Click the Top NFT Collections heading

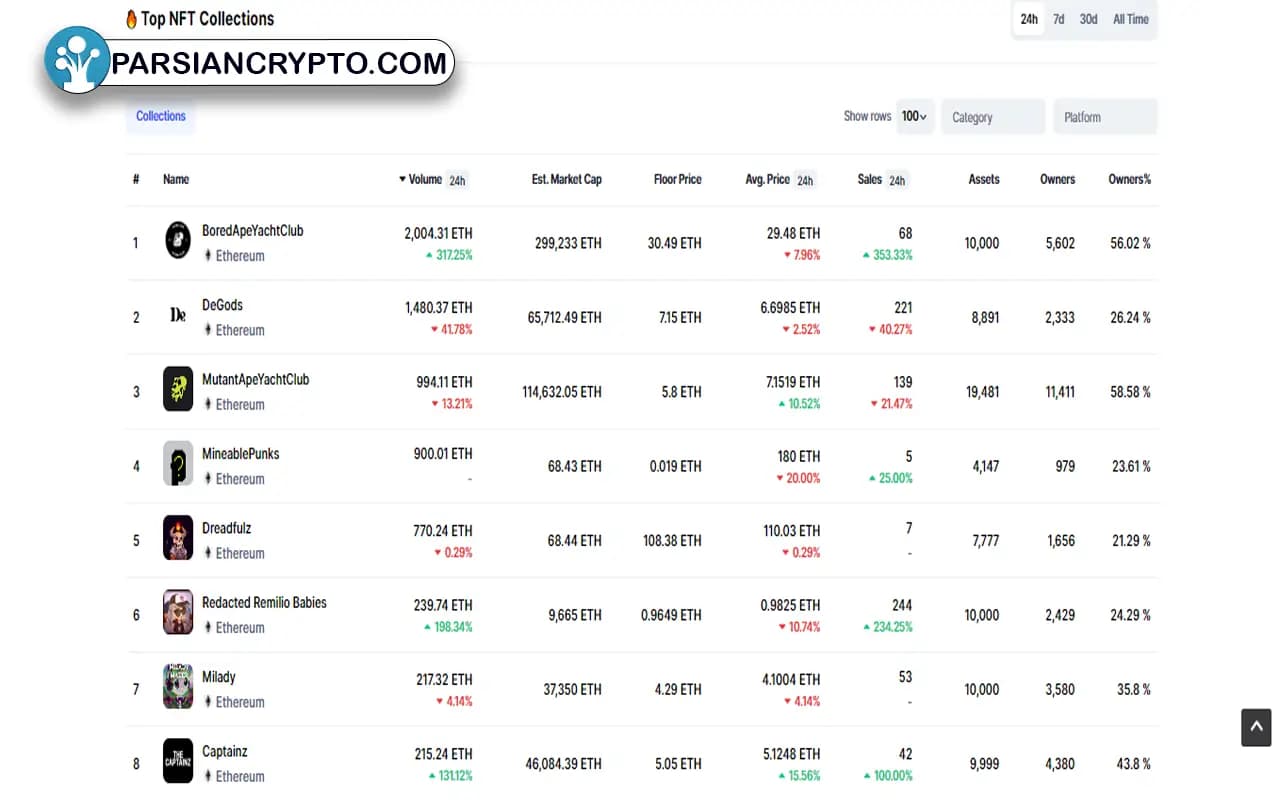click(x=207, y=19)
